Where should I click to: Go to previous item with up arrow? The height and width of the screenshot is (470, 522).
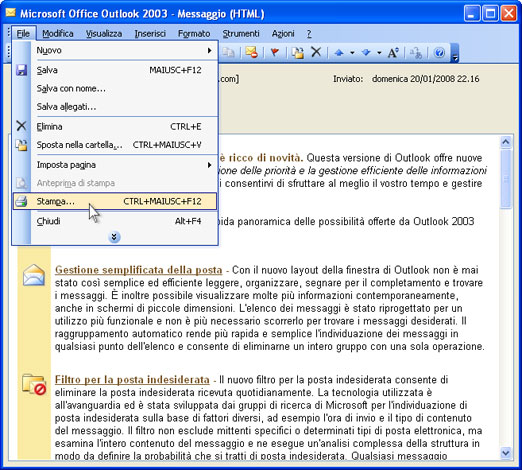pyautogui.click(x=339, y=52)
